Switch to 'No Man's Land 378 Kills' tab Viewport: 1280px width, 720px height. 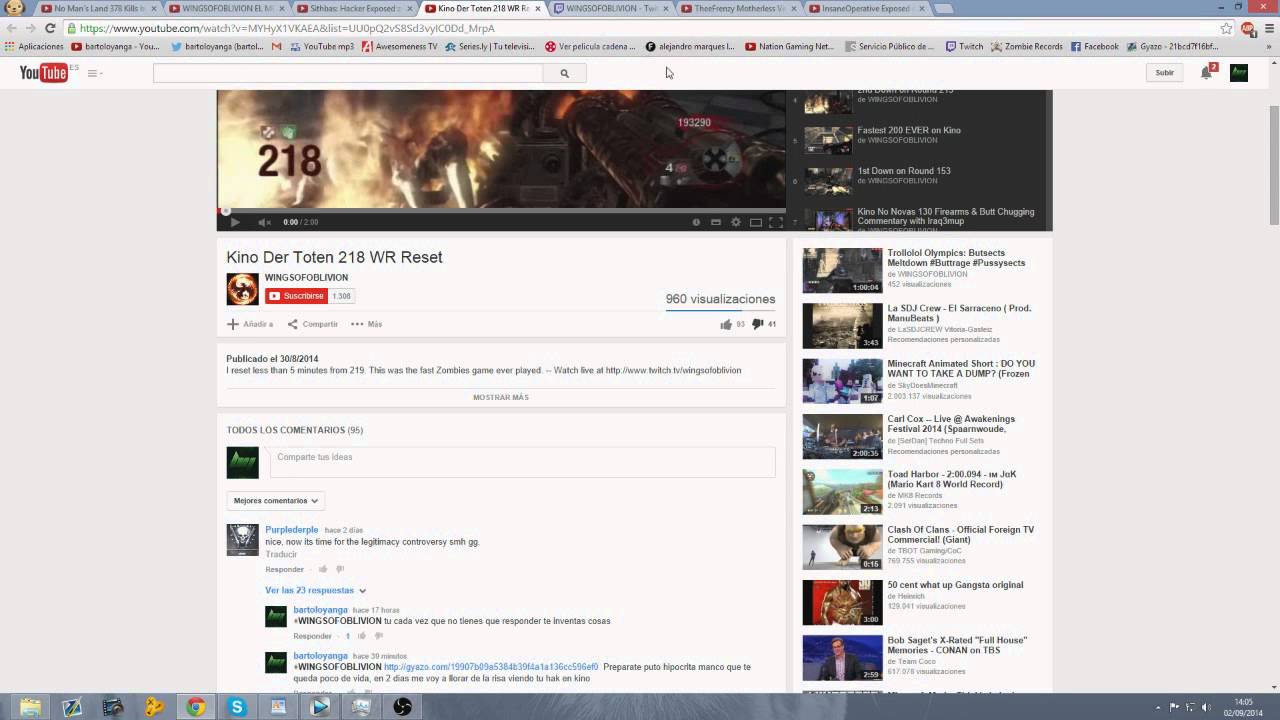[96, 8]
